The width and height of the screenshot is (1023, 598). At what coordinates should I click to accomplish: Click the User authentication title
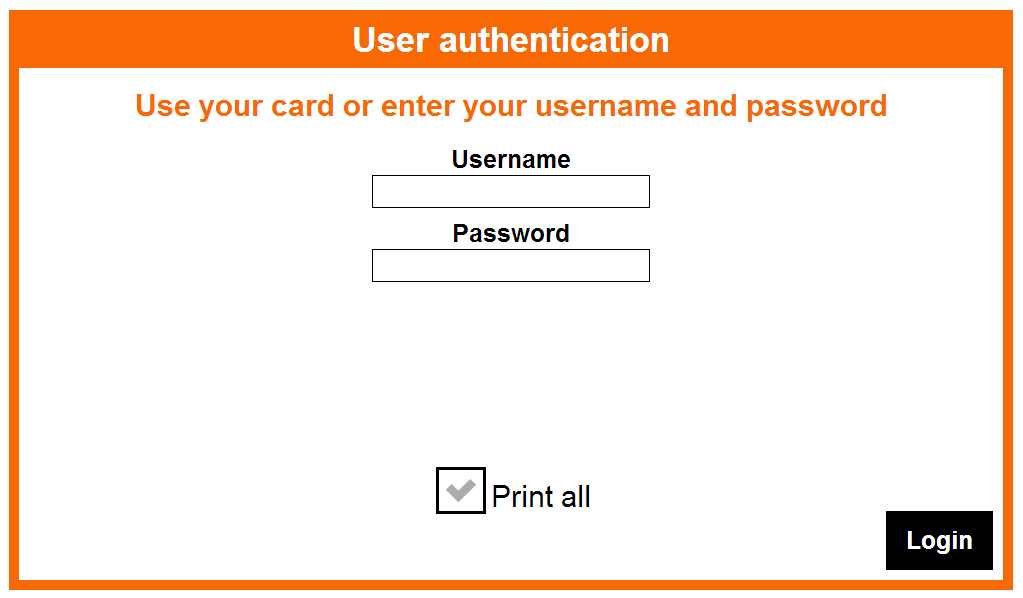point(511,40)
